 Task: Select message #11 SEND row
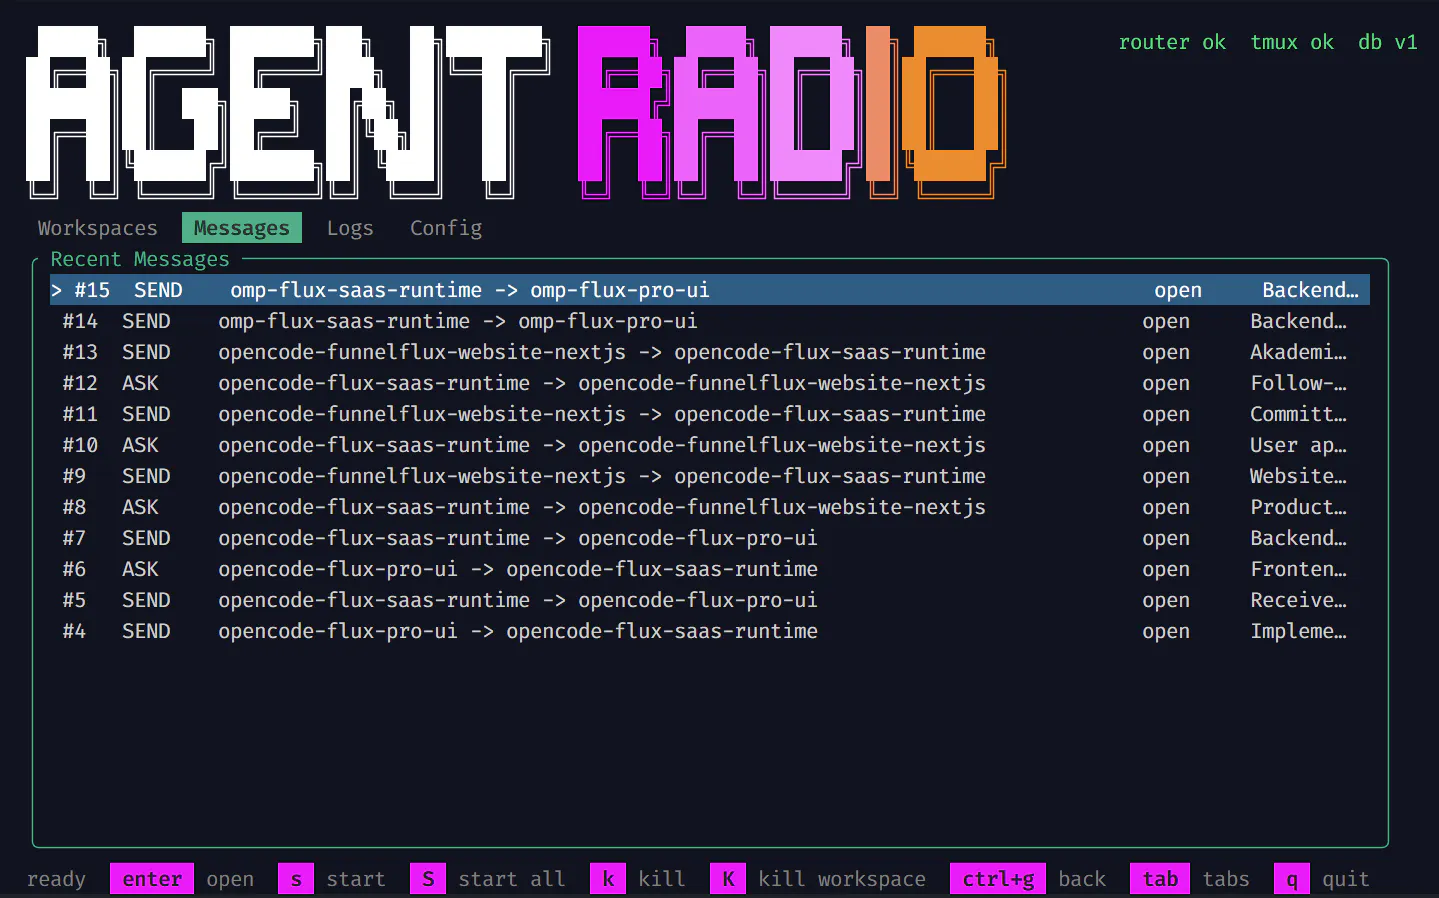click(x=710, y=414)
